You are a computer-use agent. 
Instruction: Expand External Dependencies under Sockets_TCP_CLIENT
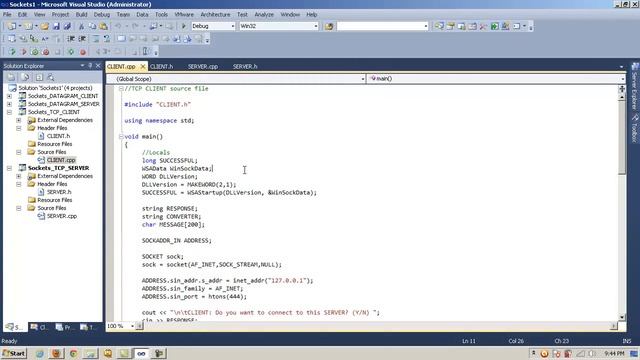19,120
